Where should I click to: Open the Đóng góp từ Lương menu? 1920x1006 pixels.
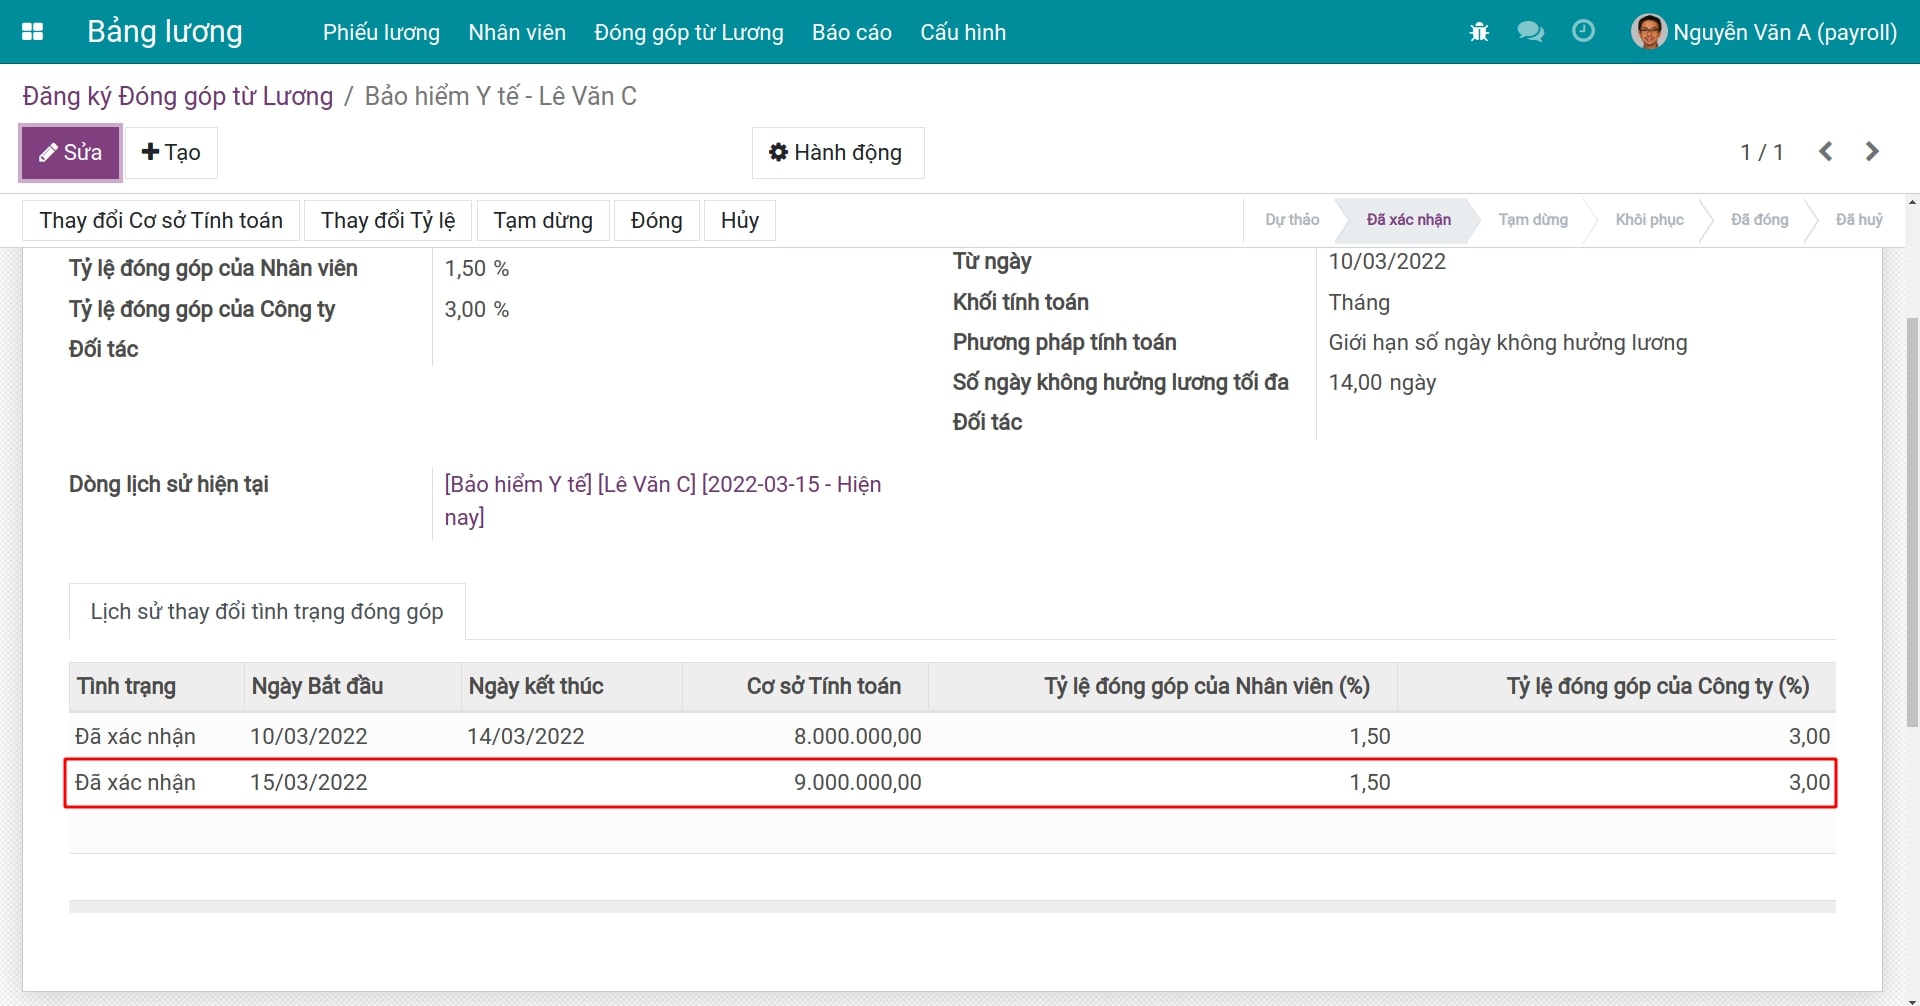[688, 32]
